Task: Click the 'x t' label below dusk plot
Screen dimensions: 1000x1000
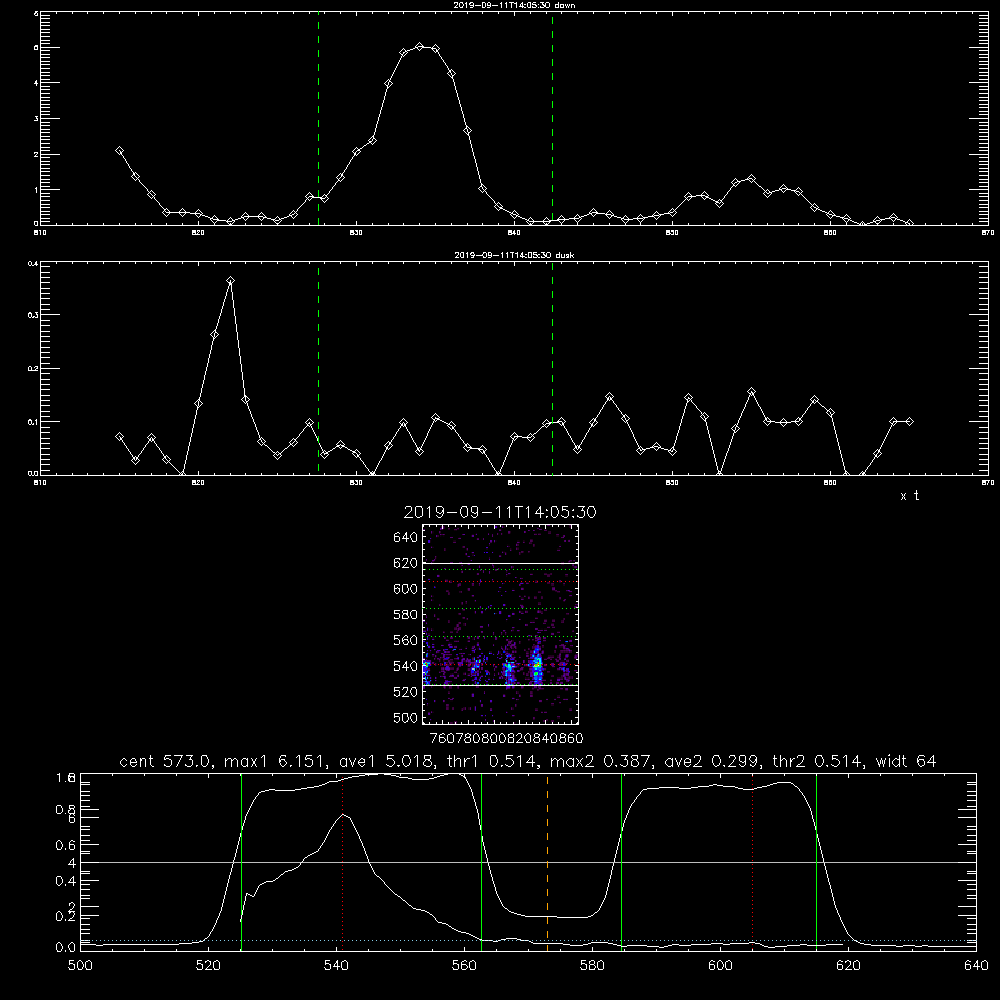Action: click(x=909, y=496)
